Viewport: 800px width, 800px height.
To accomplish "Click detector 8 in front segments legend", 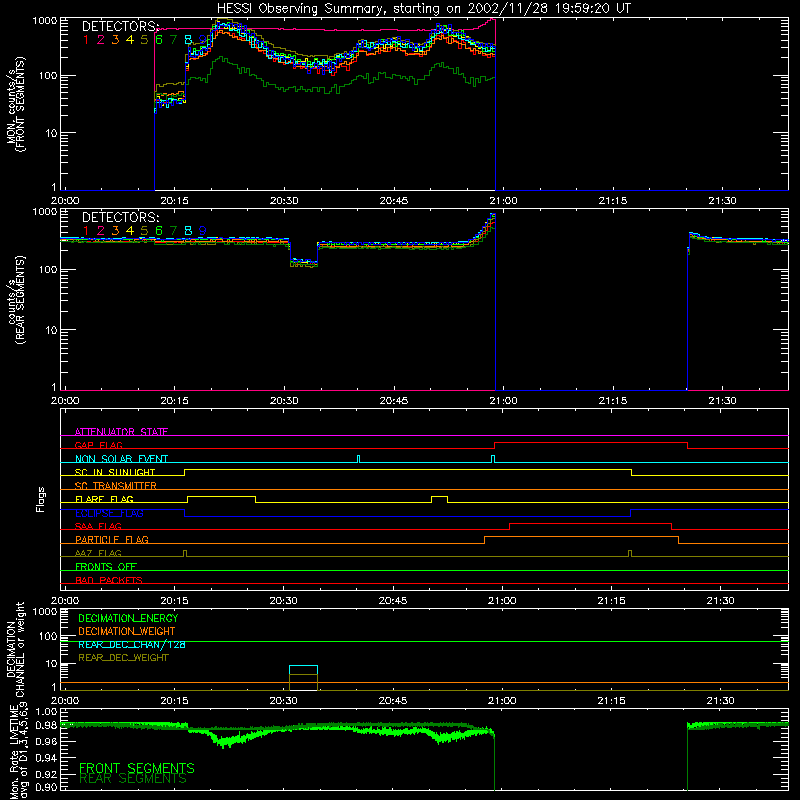I will point(188,40).
